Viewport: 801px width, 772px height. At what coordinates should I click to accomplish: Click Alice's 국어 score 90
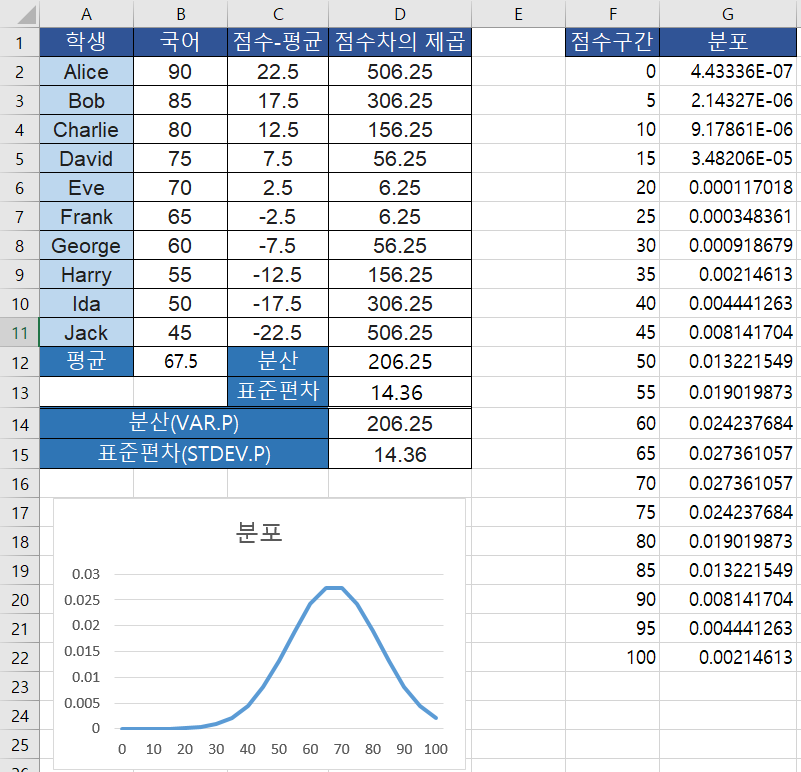180,72
